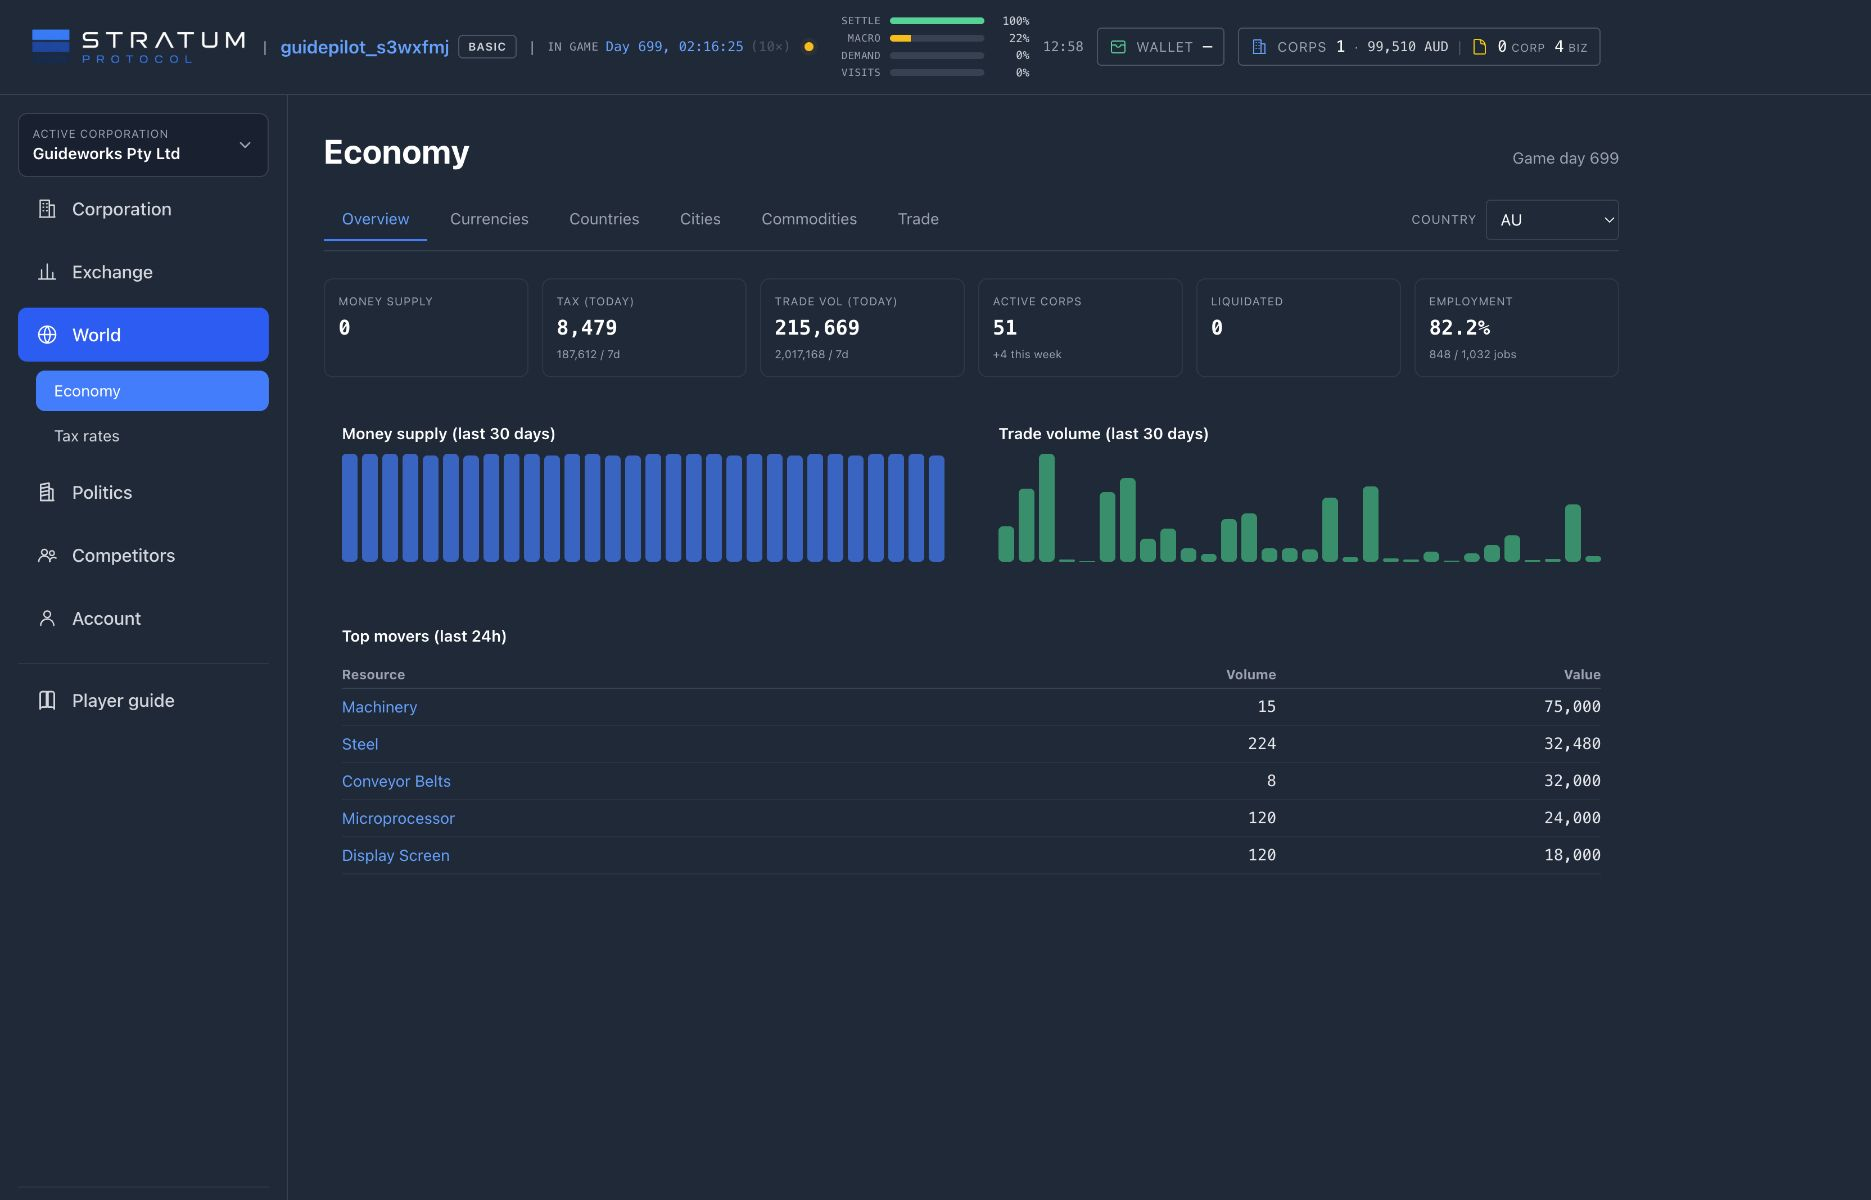This screenshot has height=1200, width=1871.
Task: Click the Settle progress bar
Action: coord(937,21)
